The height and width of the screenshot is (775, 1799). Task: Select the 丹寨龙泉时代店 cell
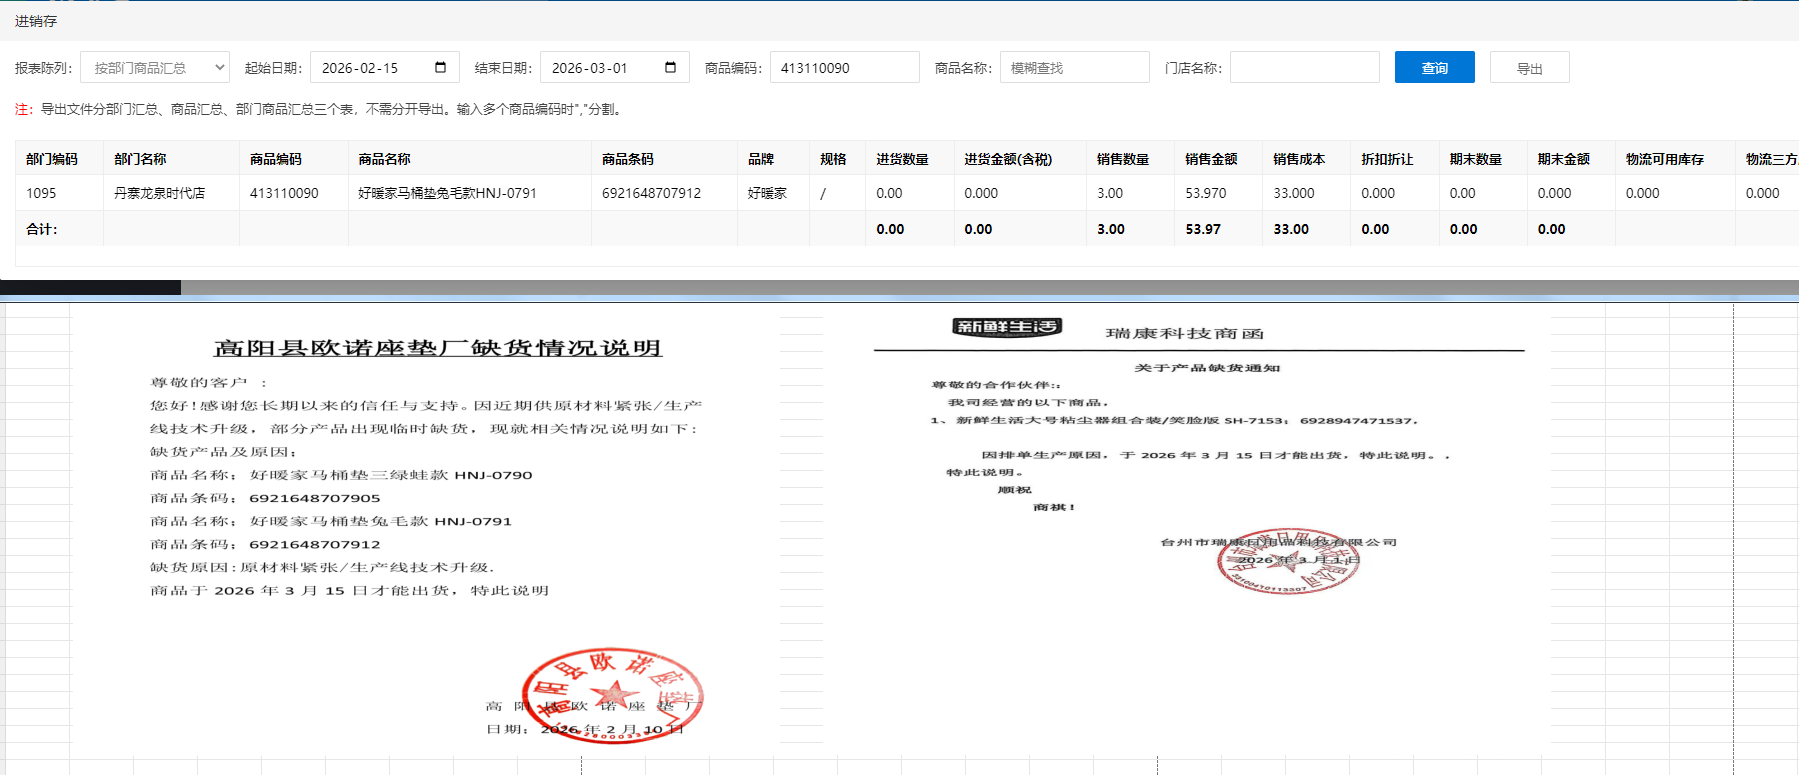click(x=160, y=193)
